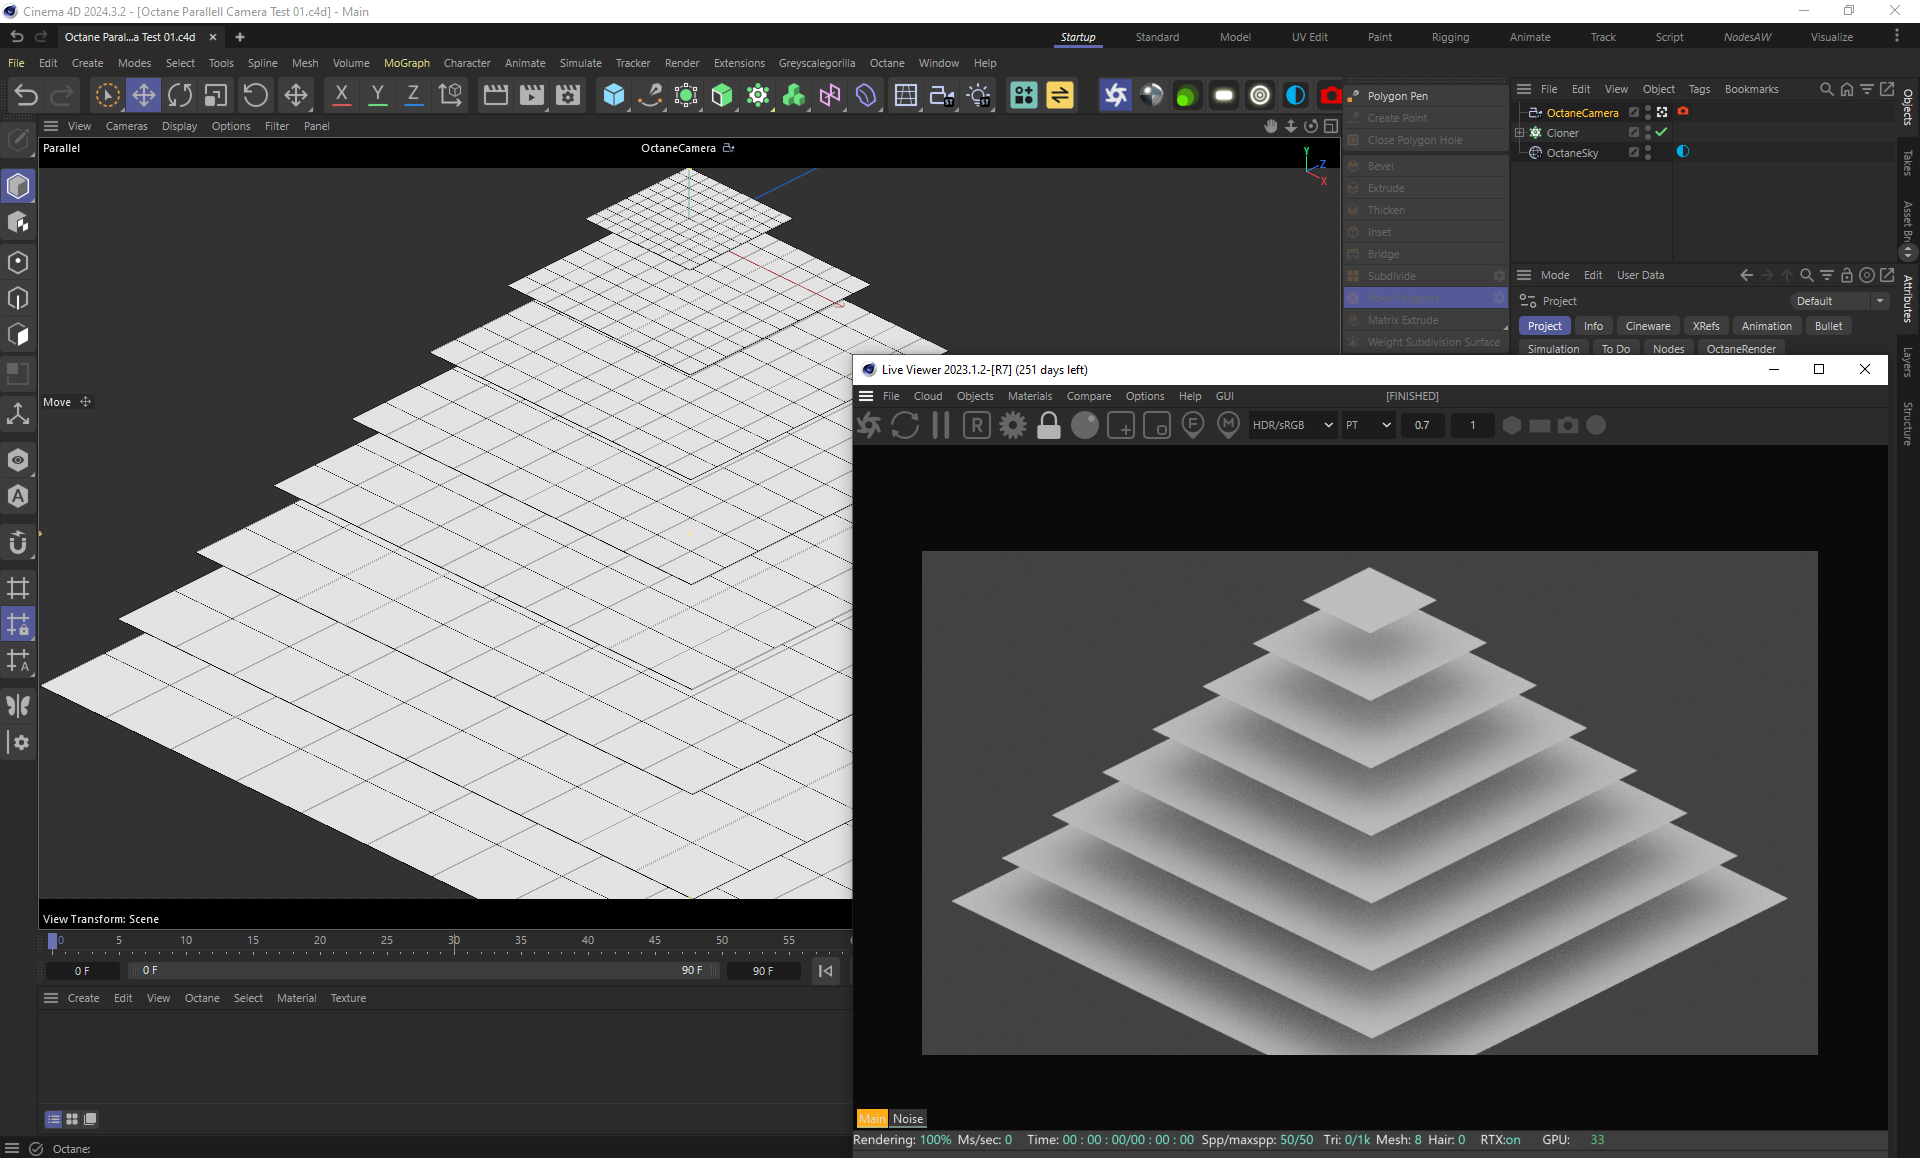Screen dimensions: 1920x1158
Task: Expand the Cloner object hierarchy
Action: (x=1520, y=133)
